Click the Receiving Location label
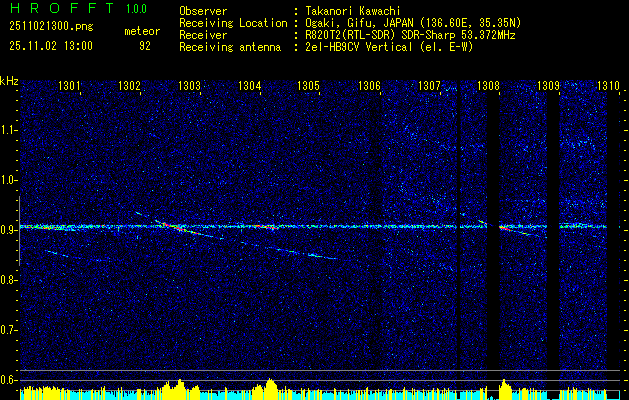This screenshot has height=400, width=629. pos(233,23)
